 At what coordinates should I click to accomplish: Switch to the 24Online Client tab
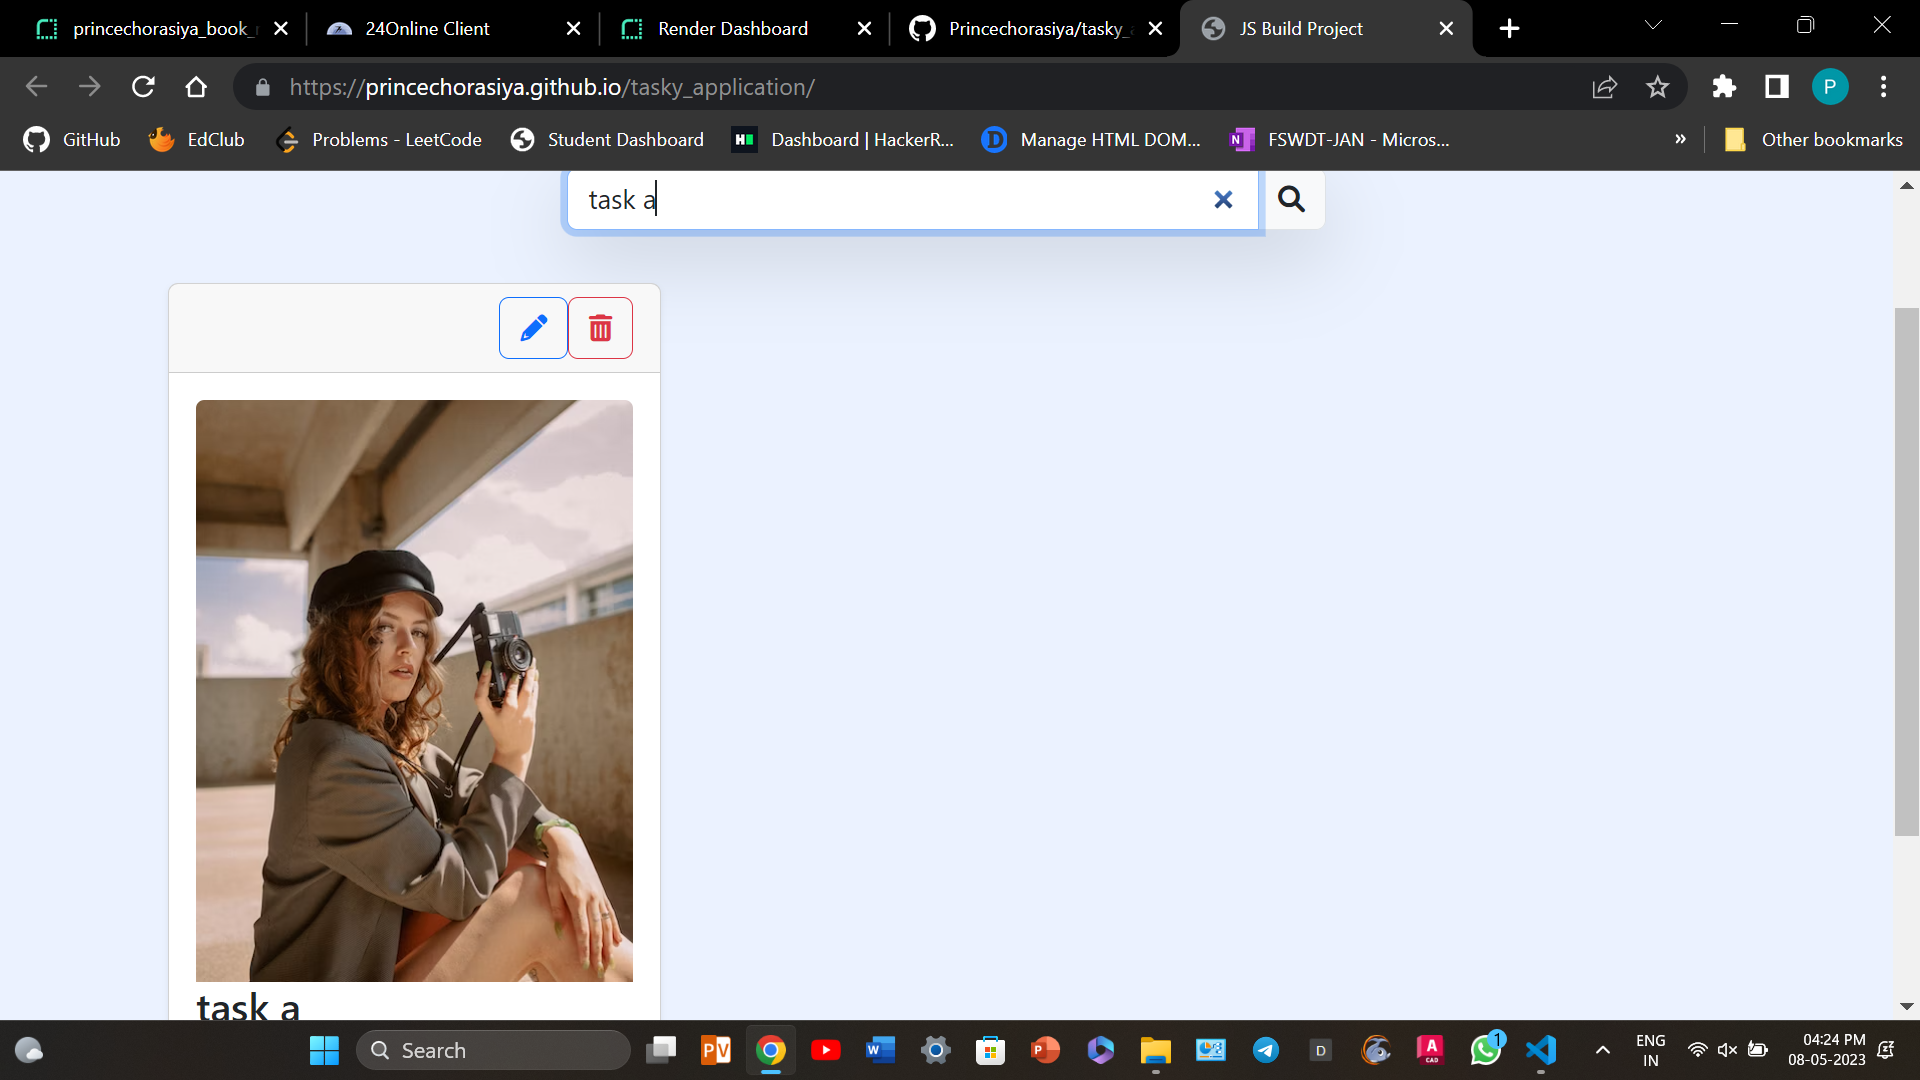click(x=427, y=29)
